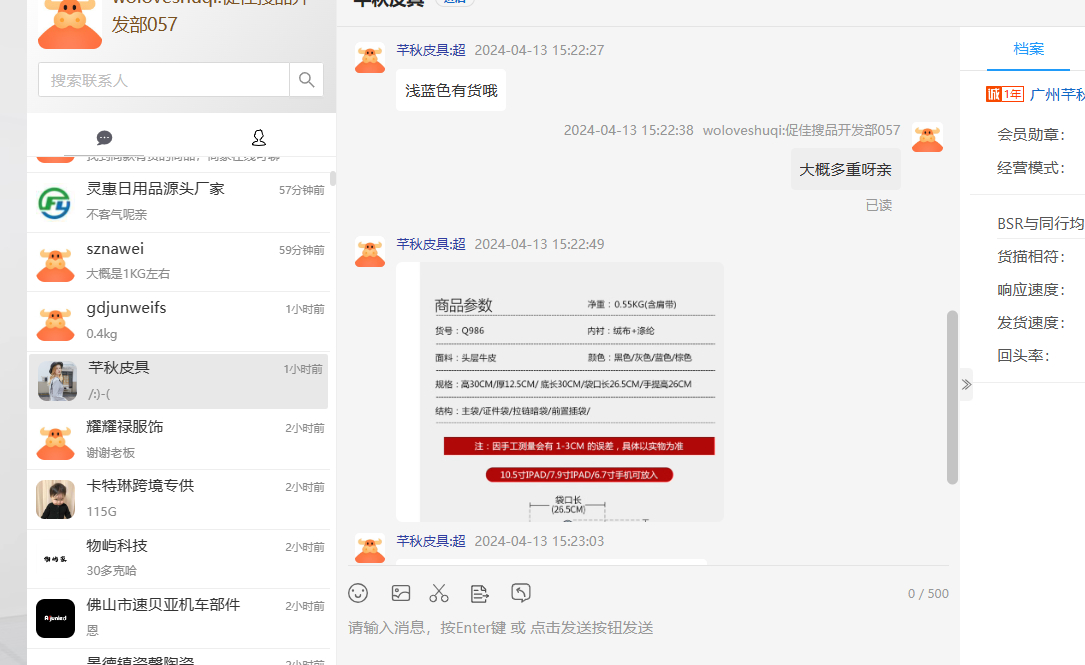1085x665 pixels.
Task: Click the 佛山市速贝亚机车部件 avatar
Action: [56, 618]
